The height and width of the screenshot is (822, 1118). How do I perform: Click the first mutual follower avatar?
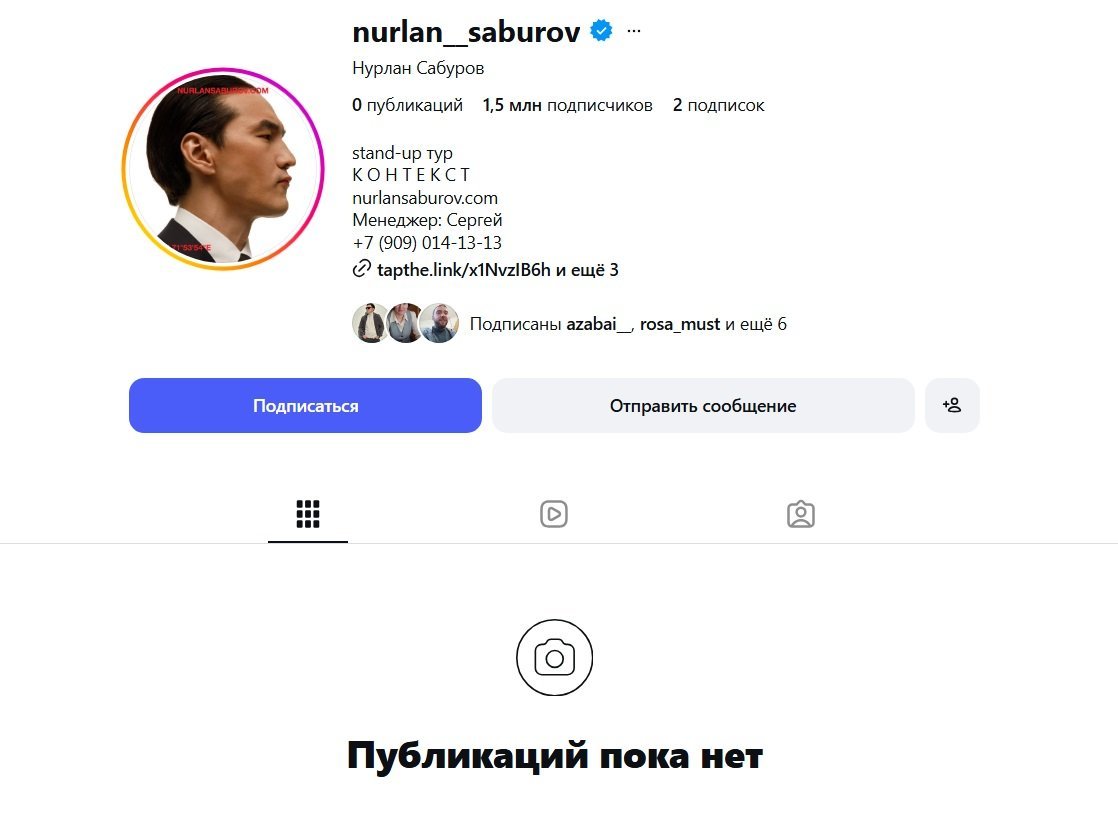pos(370,323)
